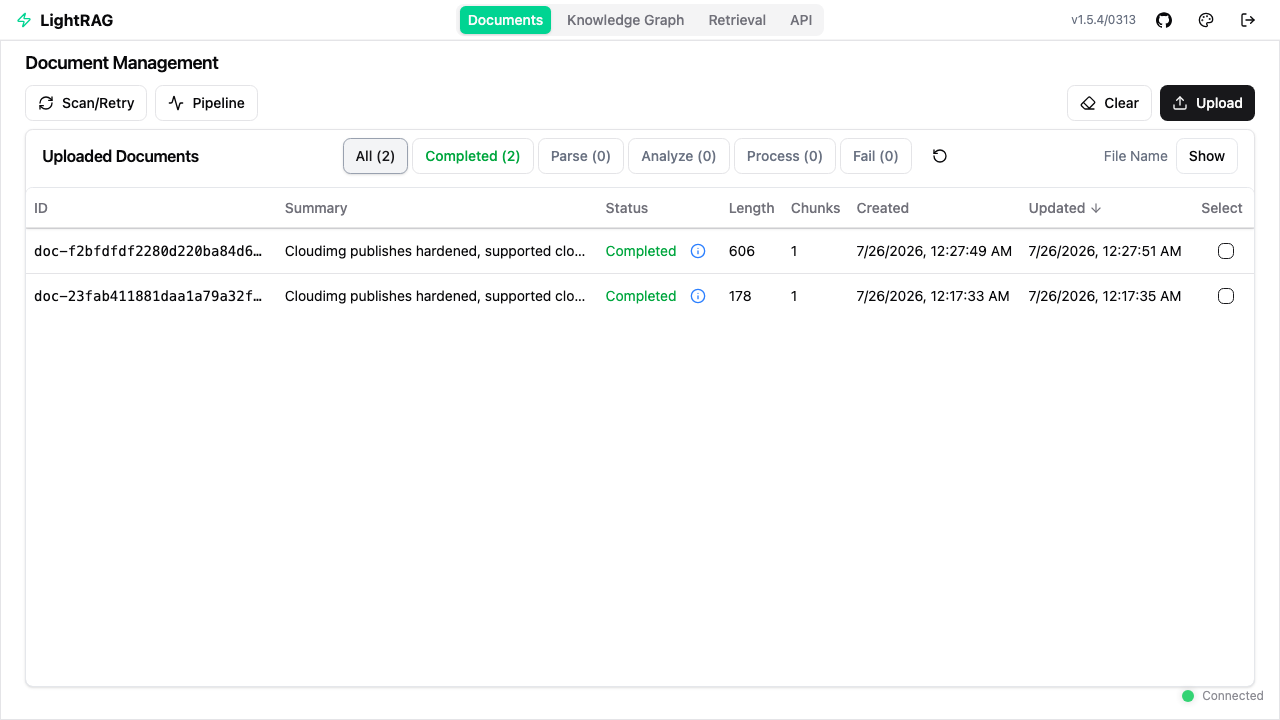The height and width of the screenshot is (720, 1280).
Task: Click the refresh documents icon
Action: coord(940,156)
